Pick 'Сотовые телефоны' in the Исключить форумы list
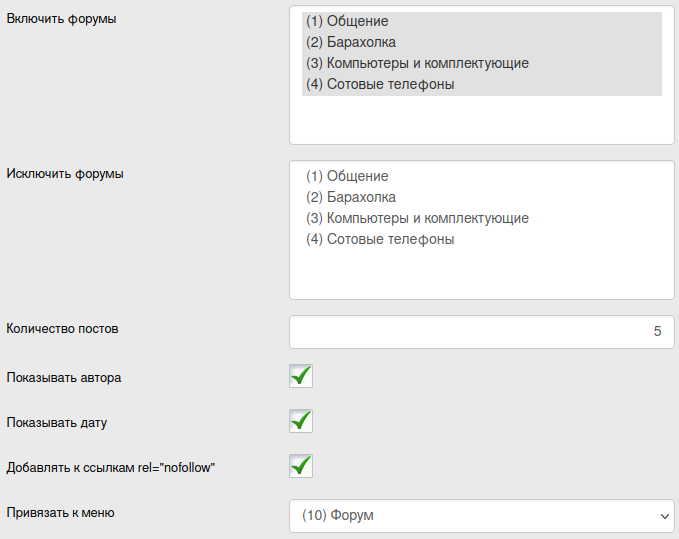Screen dimensions: 679x539 [380, 240]
